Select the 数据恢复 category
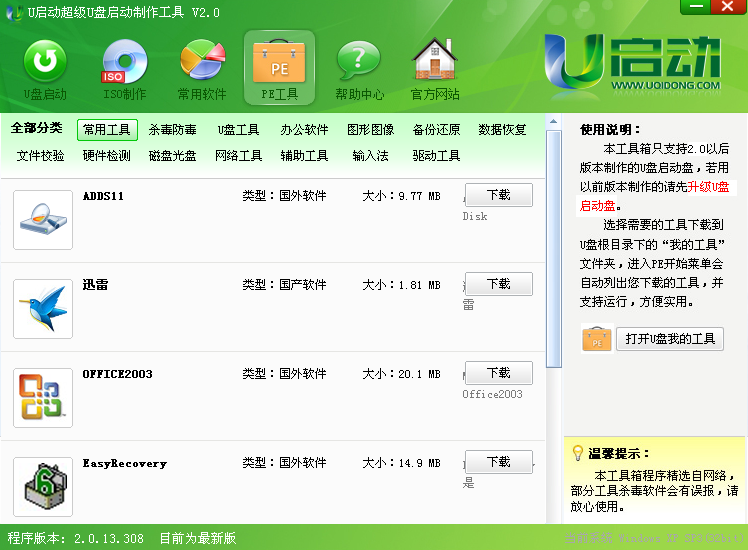This screenshot has width=748, height=550. point(502,130)
